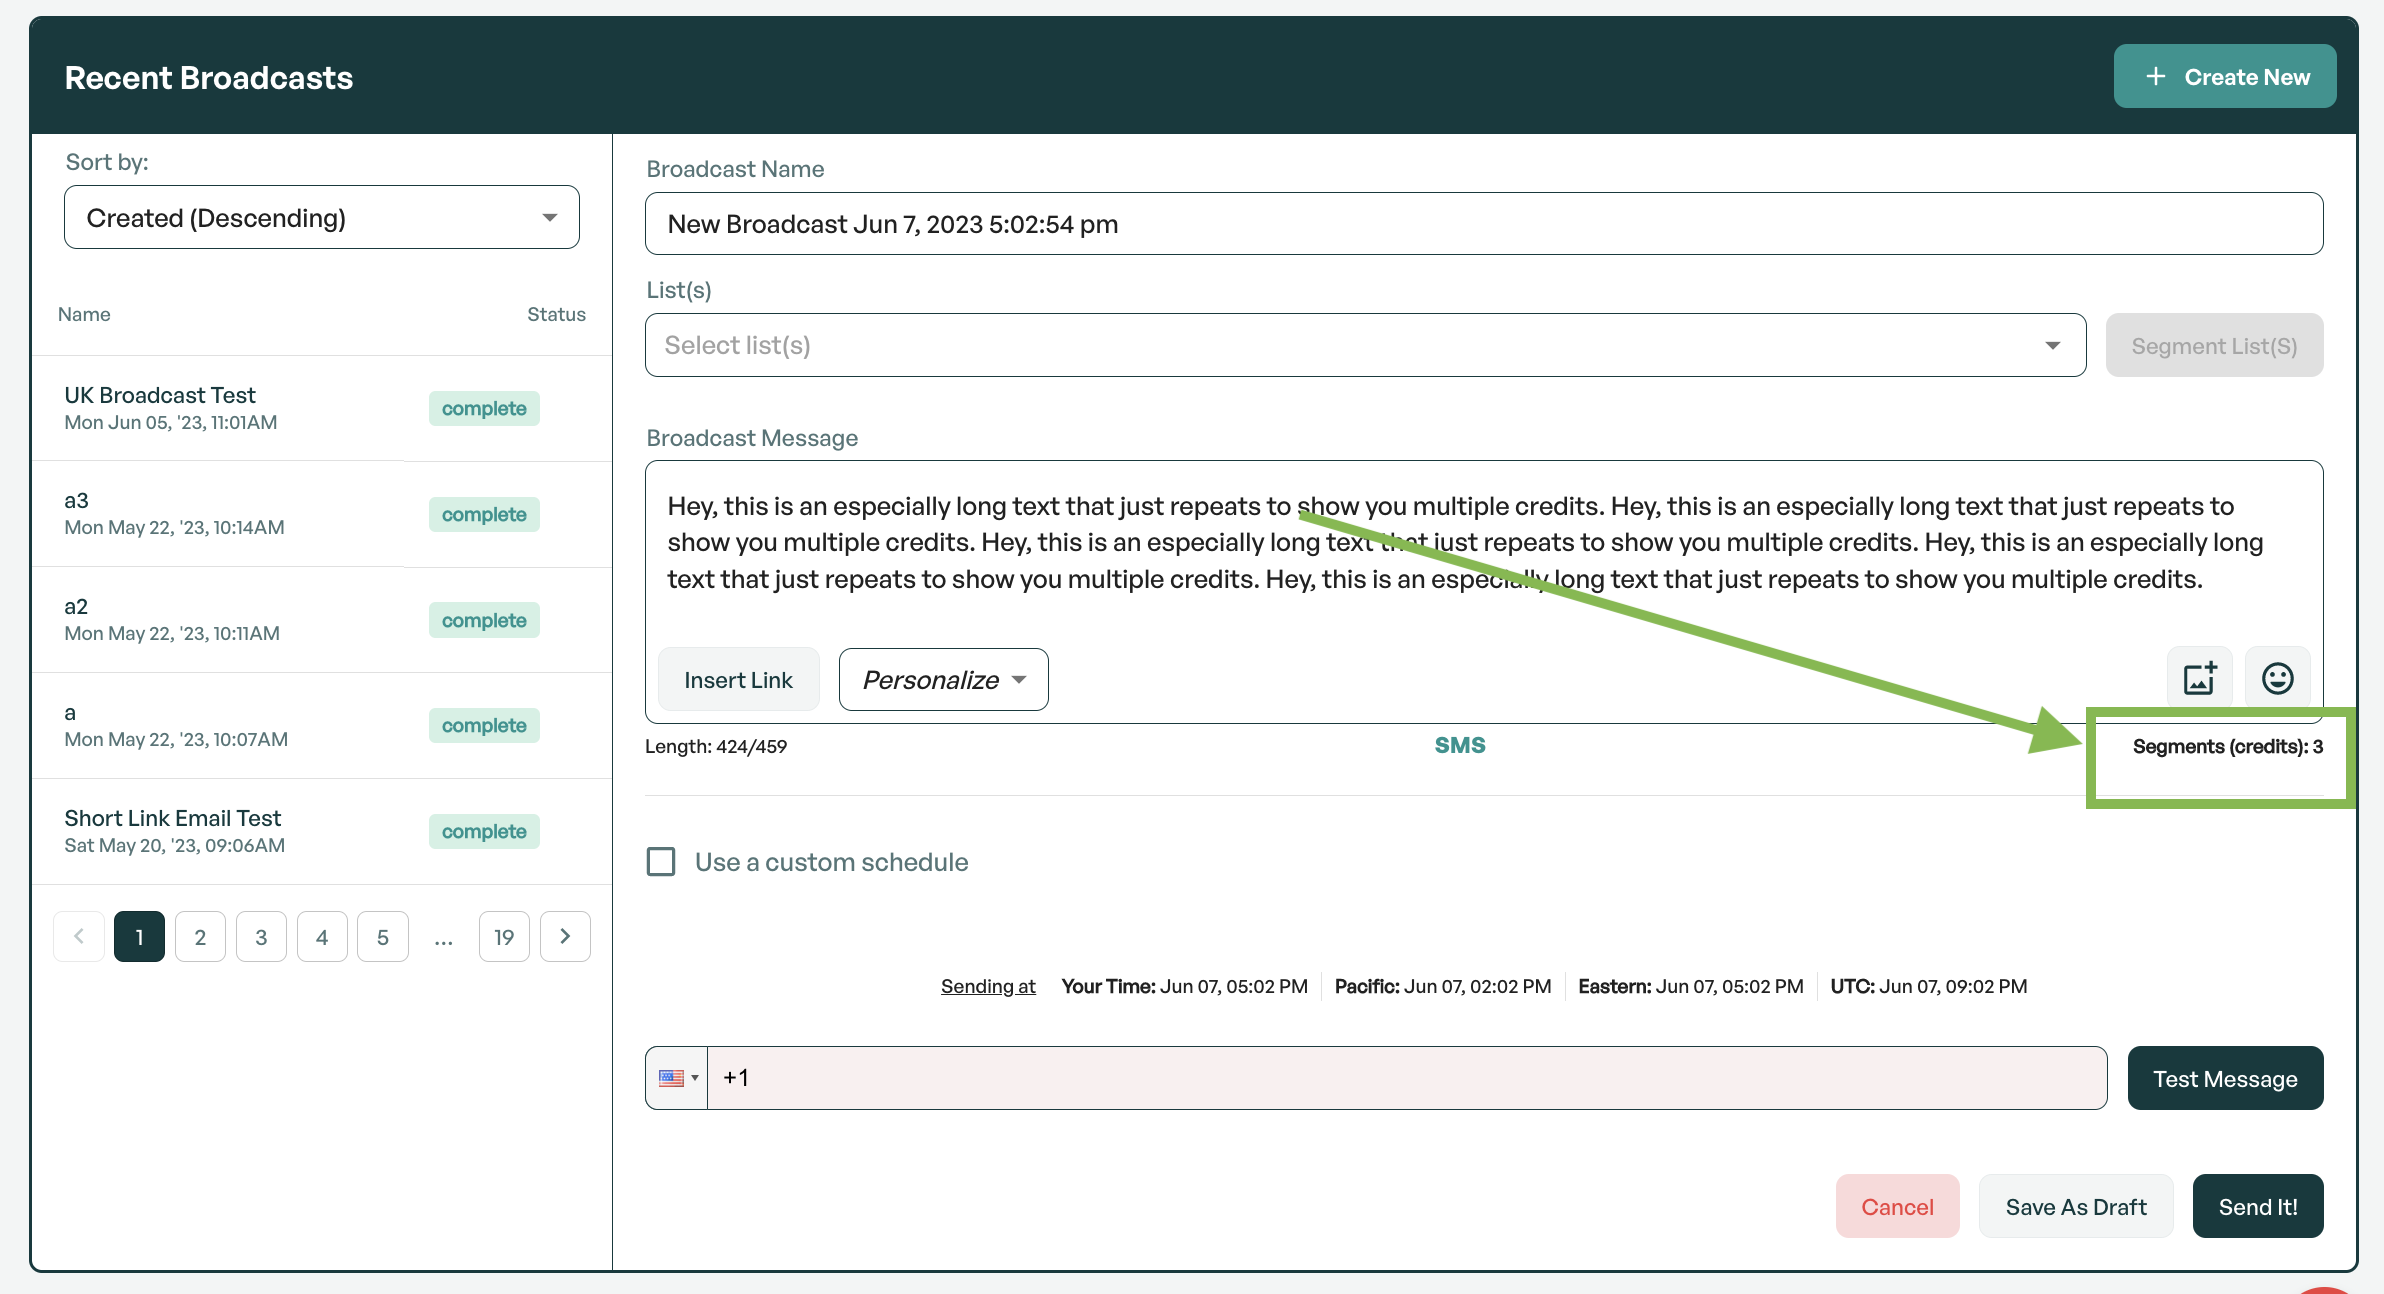This screenshot has height=1294, width=2384.
Task: Expand the Select list(s) dropdown
Action: click(1365, 346)
